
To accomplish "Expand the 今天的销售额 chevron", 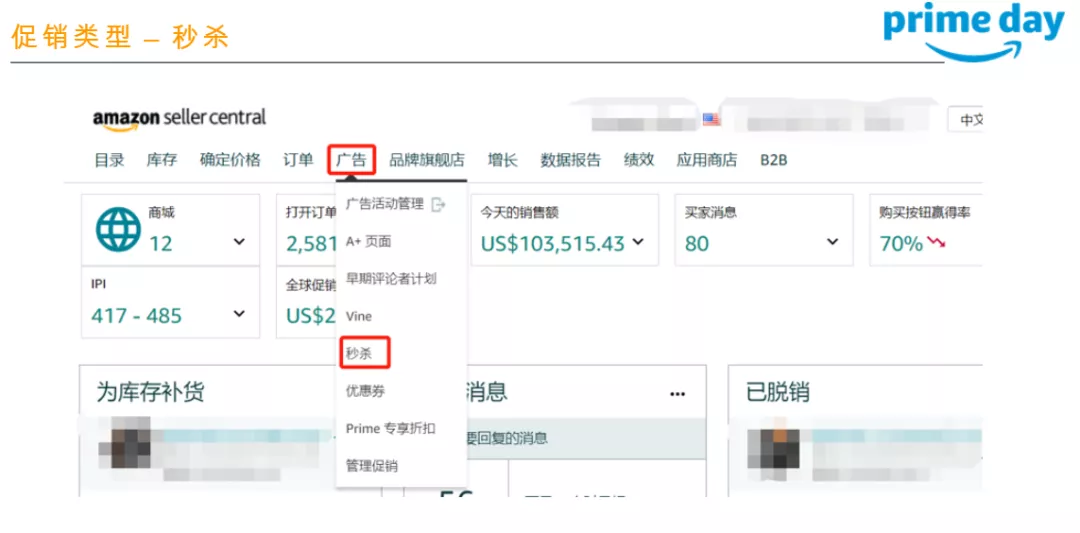I will 638,242.
